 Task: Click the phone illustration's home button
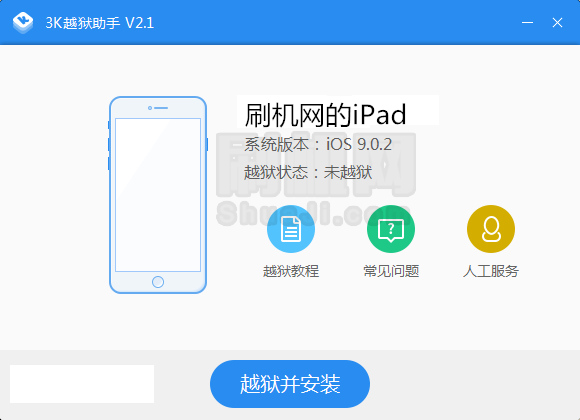[158, 282]
